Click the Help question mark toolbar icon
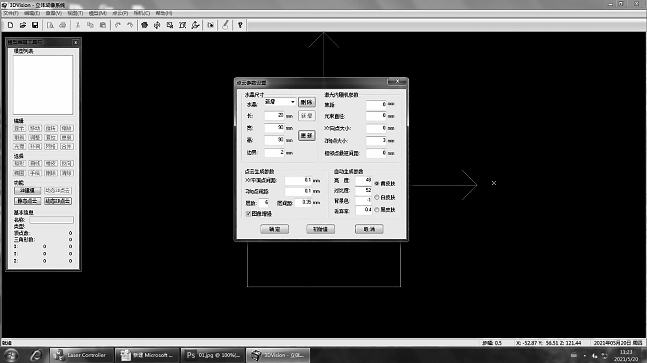The width and height of the screenshot is (647, 363). click(x=240, y=25)
